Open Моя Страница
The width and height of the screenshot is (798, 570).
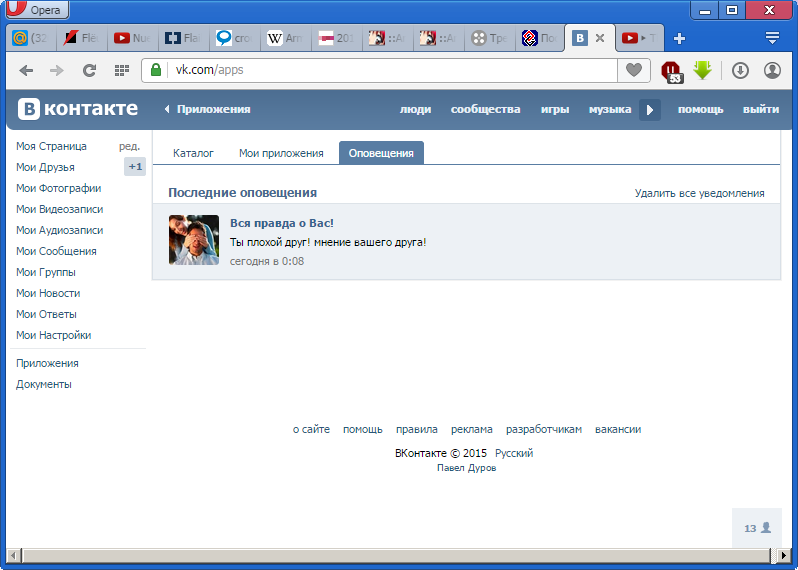click(51, 146)
